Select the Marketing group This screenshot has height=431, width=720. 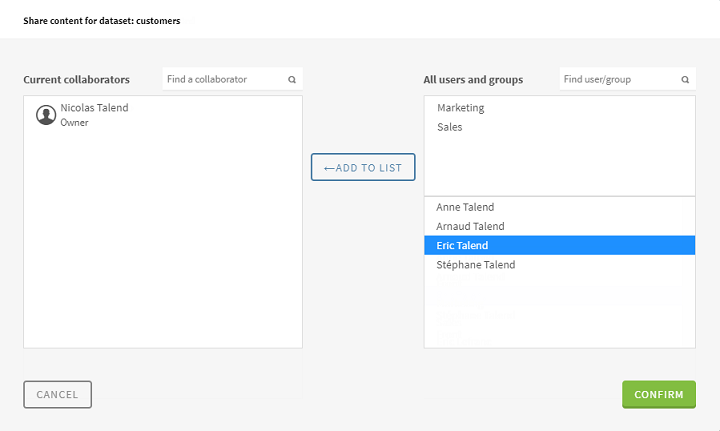point(461,108)
